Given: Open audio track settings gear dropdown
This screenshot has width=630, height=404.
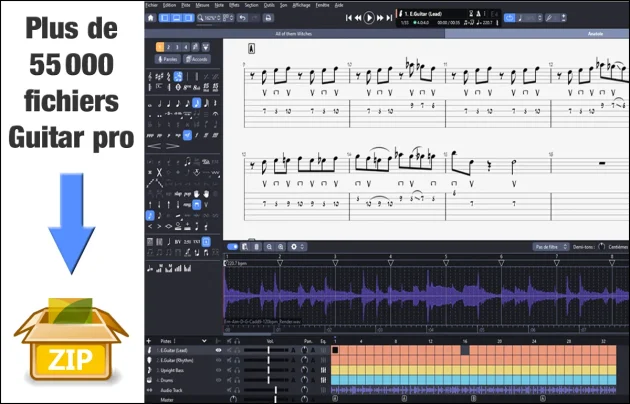Looking at the screenshot, I should point(297,247).
